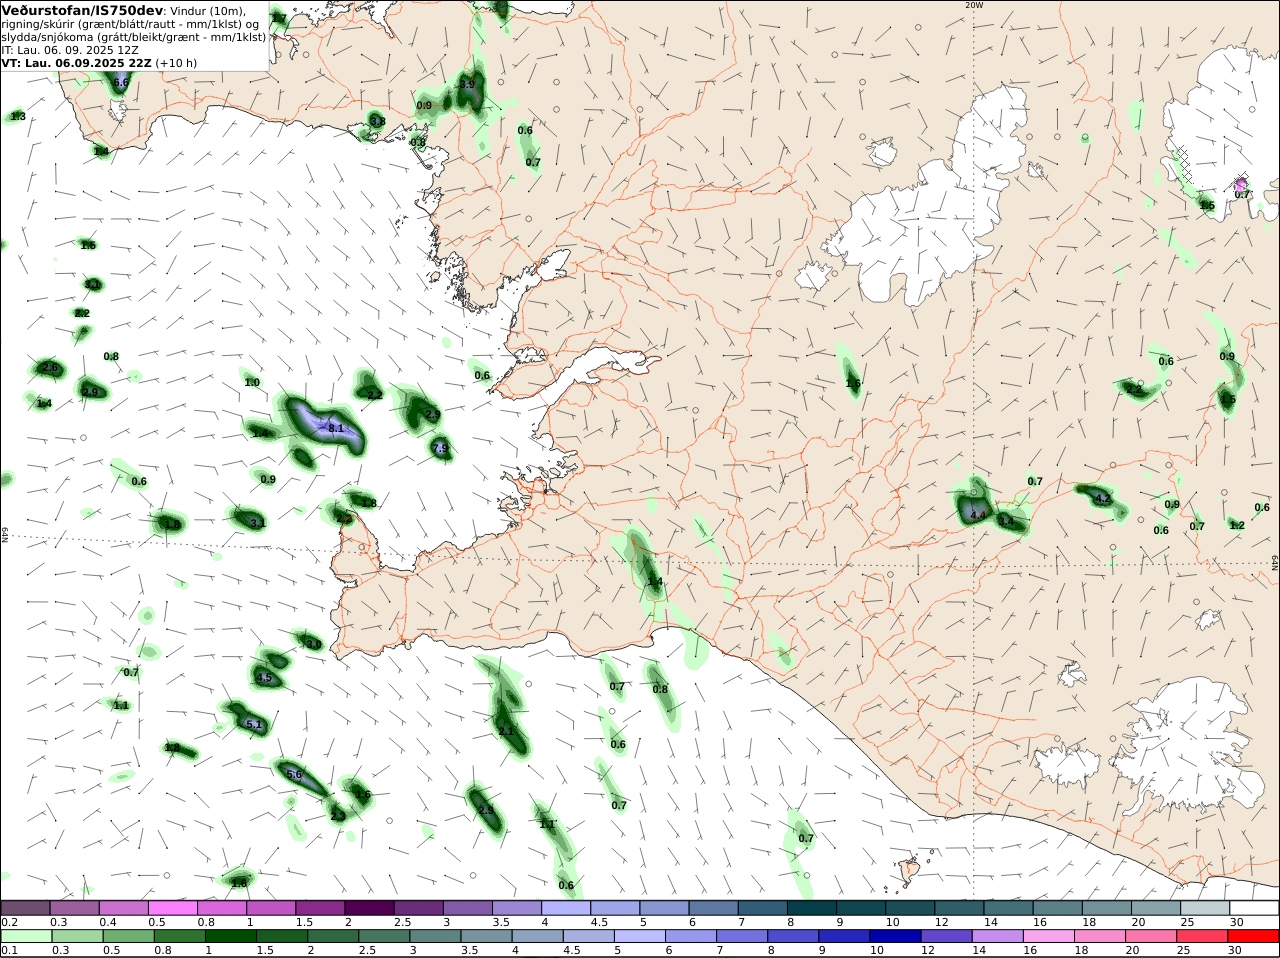Select the 2.6 precipitation value label

pyautogui.click(x=50, y=368)
